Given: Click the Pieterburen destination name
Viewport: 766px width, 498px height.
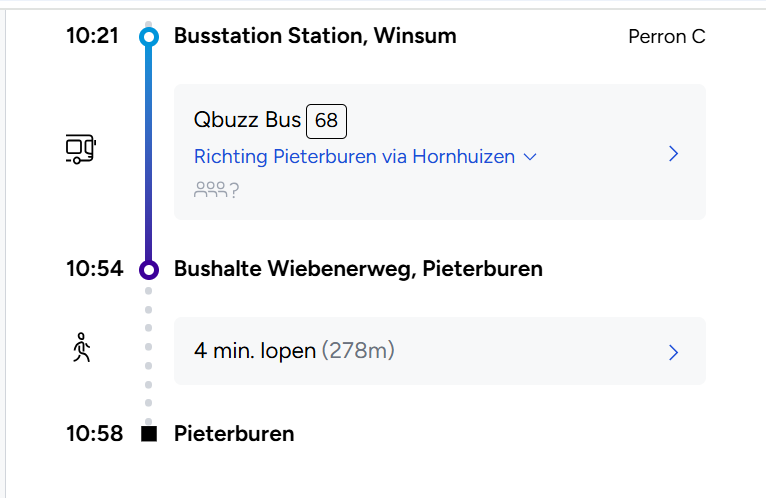Looking at the screenshot, I should [x=234, y=434].
